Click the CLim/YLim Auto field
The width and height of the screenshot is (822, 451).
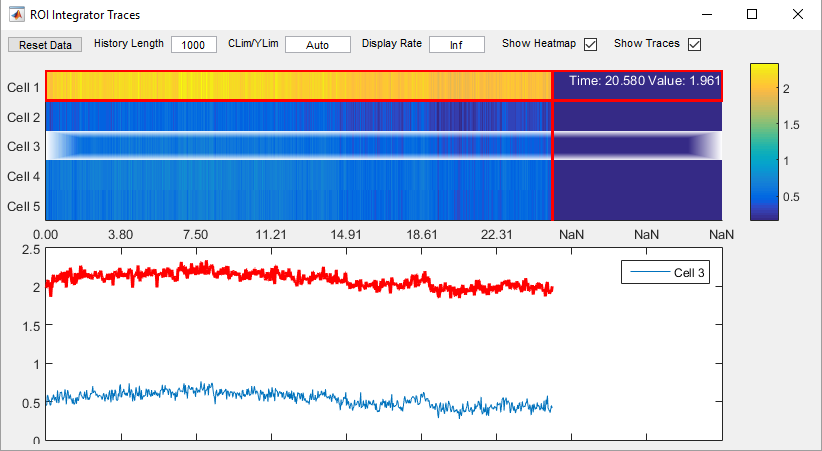(x=317, y=45)
